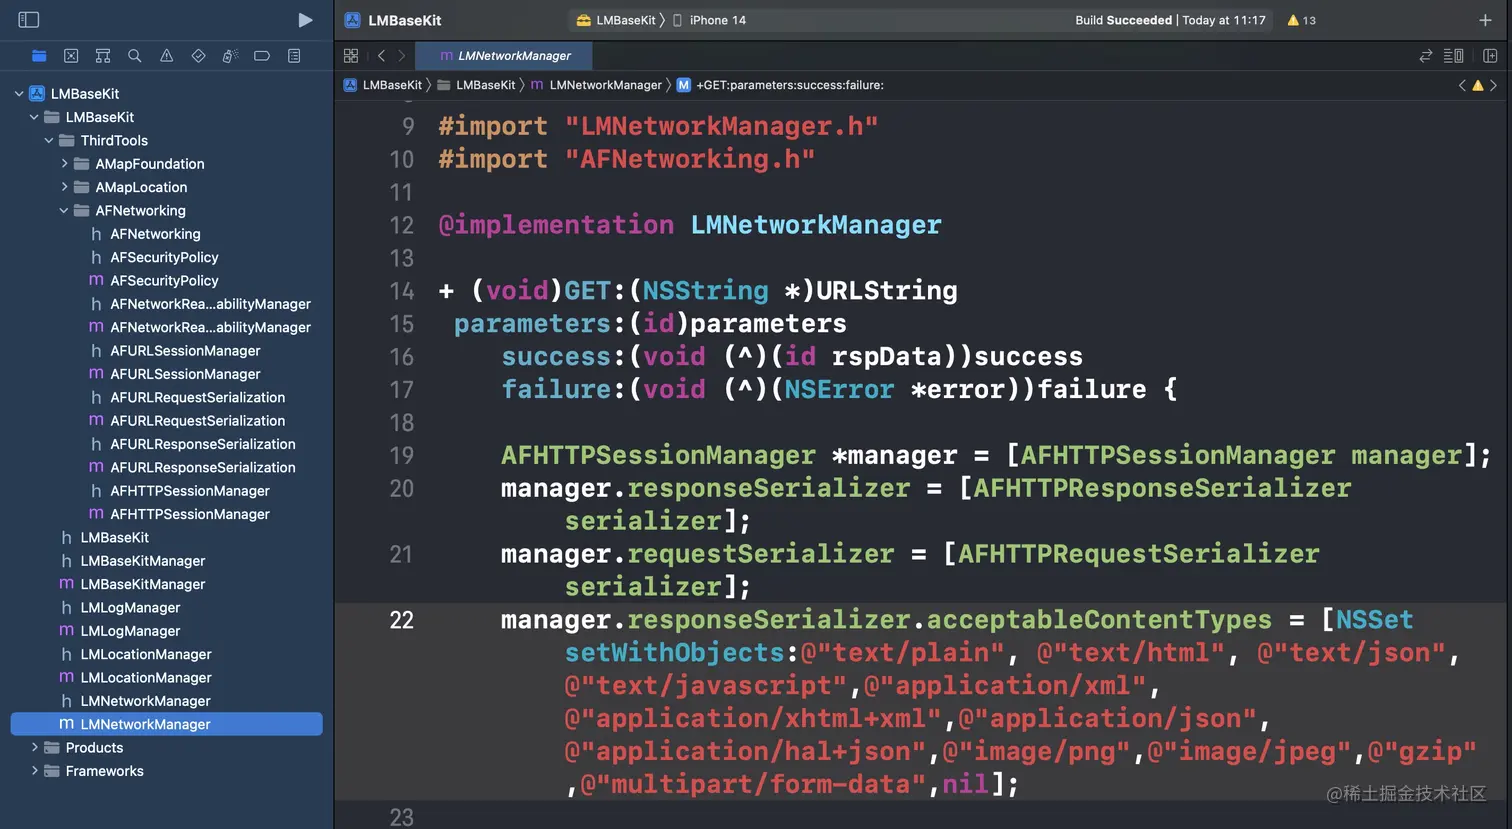
Task: Expand the Products folder
Action: tap(34, 748)
